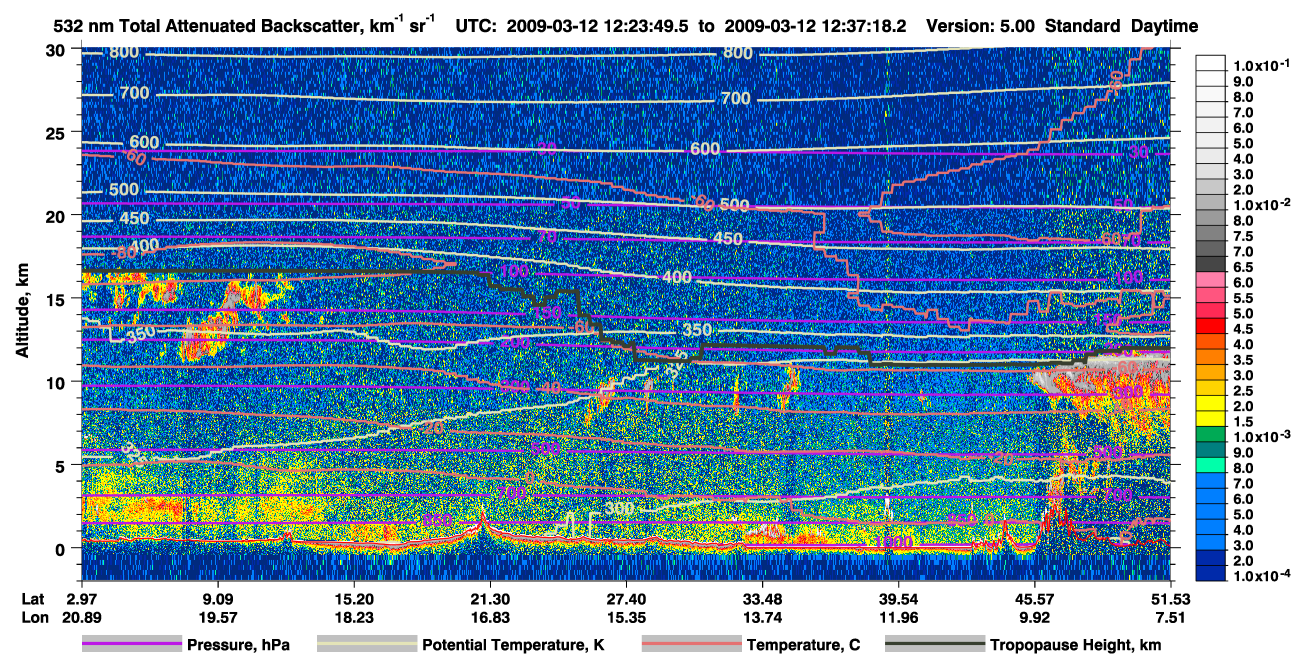Click the colorbar label 7.5
The image size is (1300, 667).
1243,236
